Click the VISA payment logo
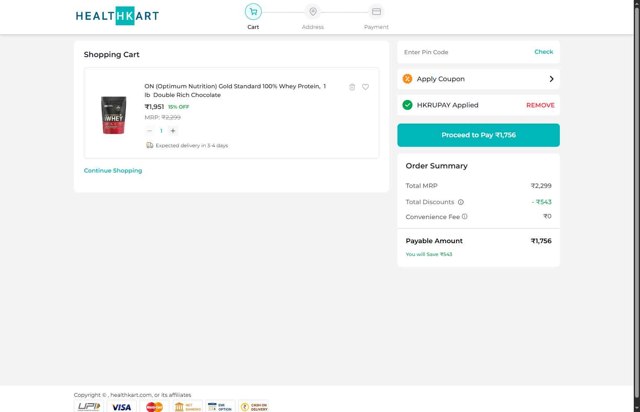This screenshot has height=412, width=640. (122, 407)
